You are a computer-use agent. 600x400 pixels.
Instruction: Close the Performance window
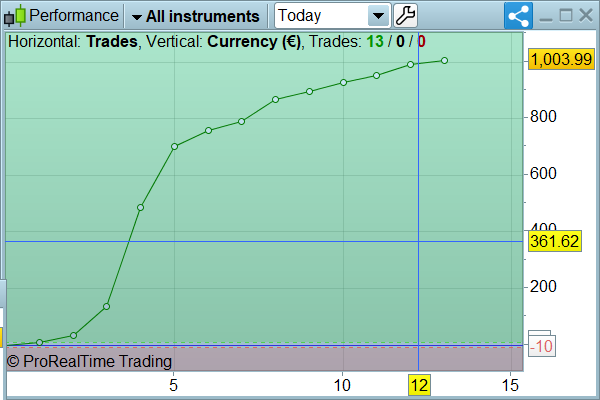[586, 16]
